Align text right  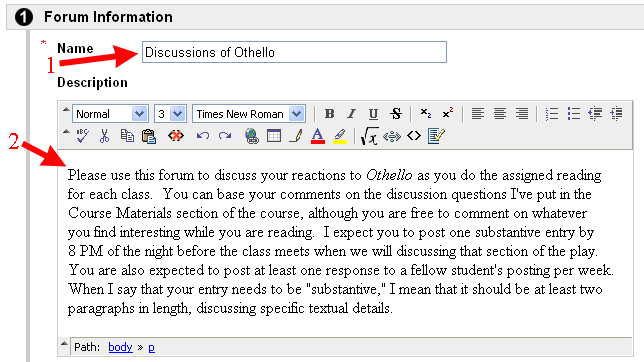pos(522,113)
